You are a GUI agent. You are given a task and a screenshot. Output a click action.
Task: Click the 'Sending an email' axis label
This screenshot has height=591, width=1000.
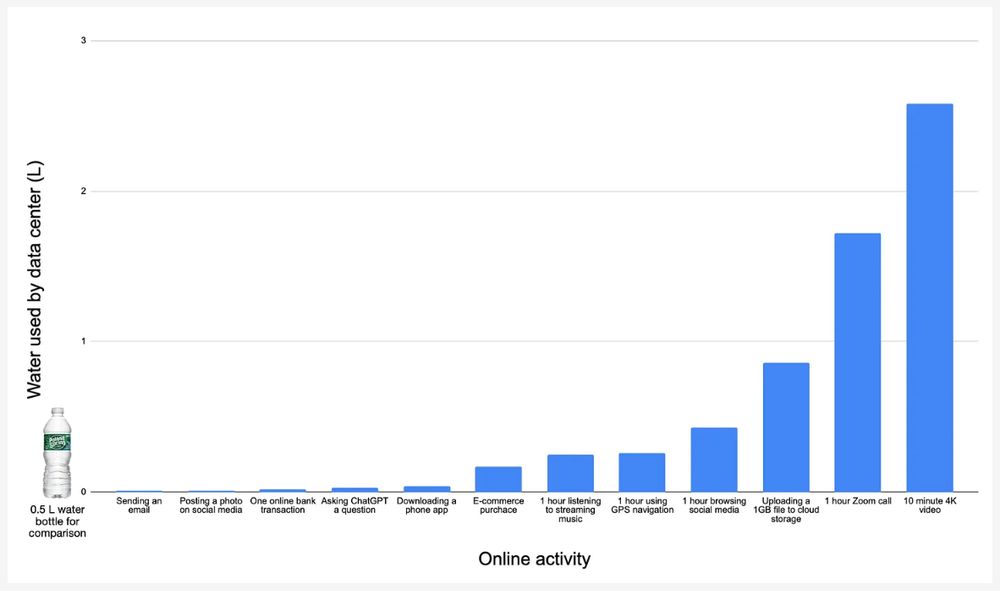pos(139,506)
